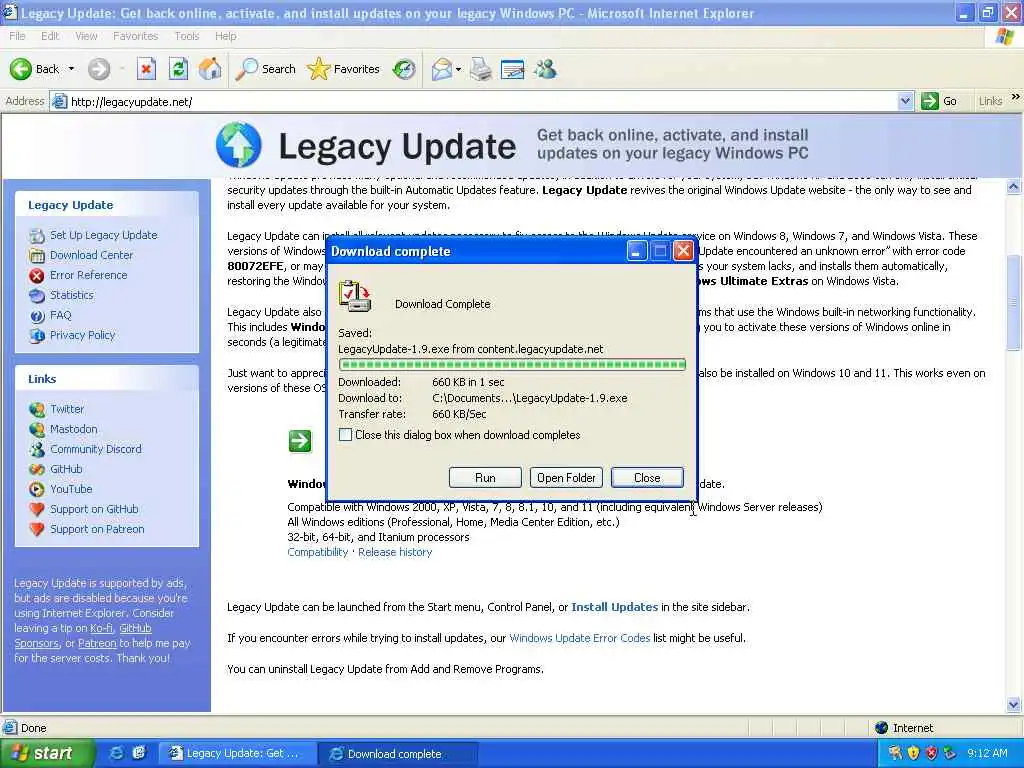This screenshot has height=768, width=1024.
Task: Open the Release history link
Action: click(x=395, y=552)
